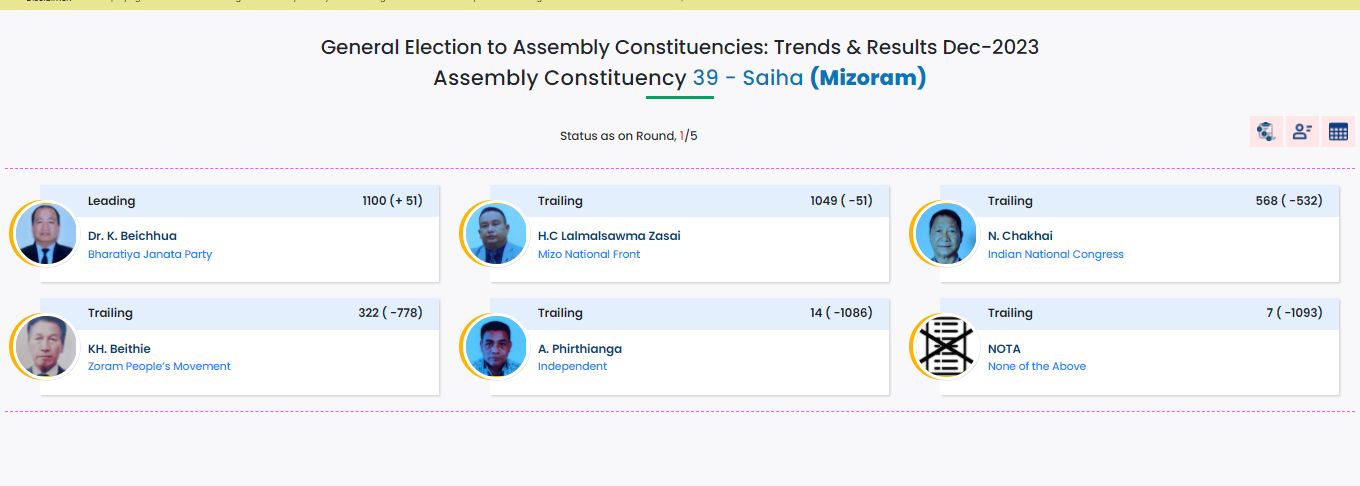Click the Indian National Congress party name
This screenshot has width=1360, height=486.
point(1055,254)
